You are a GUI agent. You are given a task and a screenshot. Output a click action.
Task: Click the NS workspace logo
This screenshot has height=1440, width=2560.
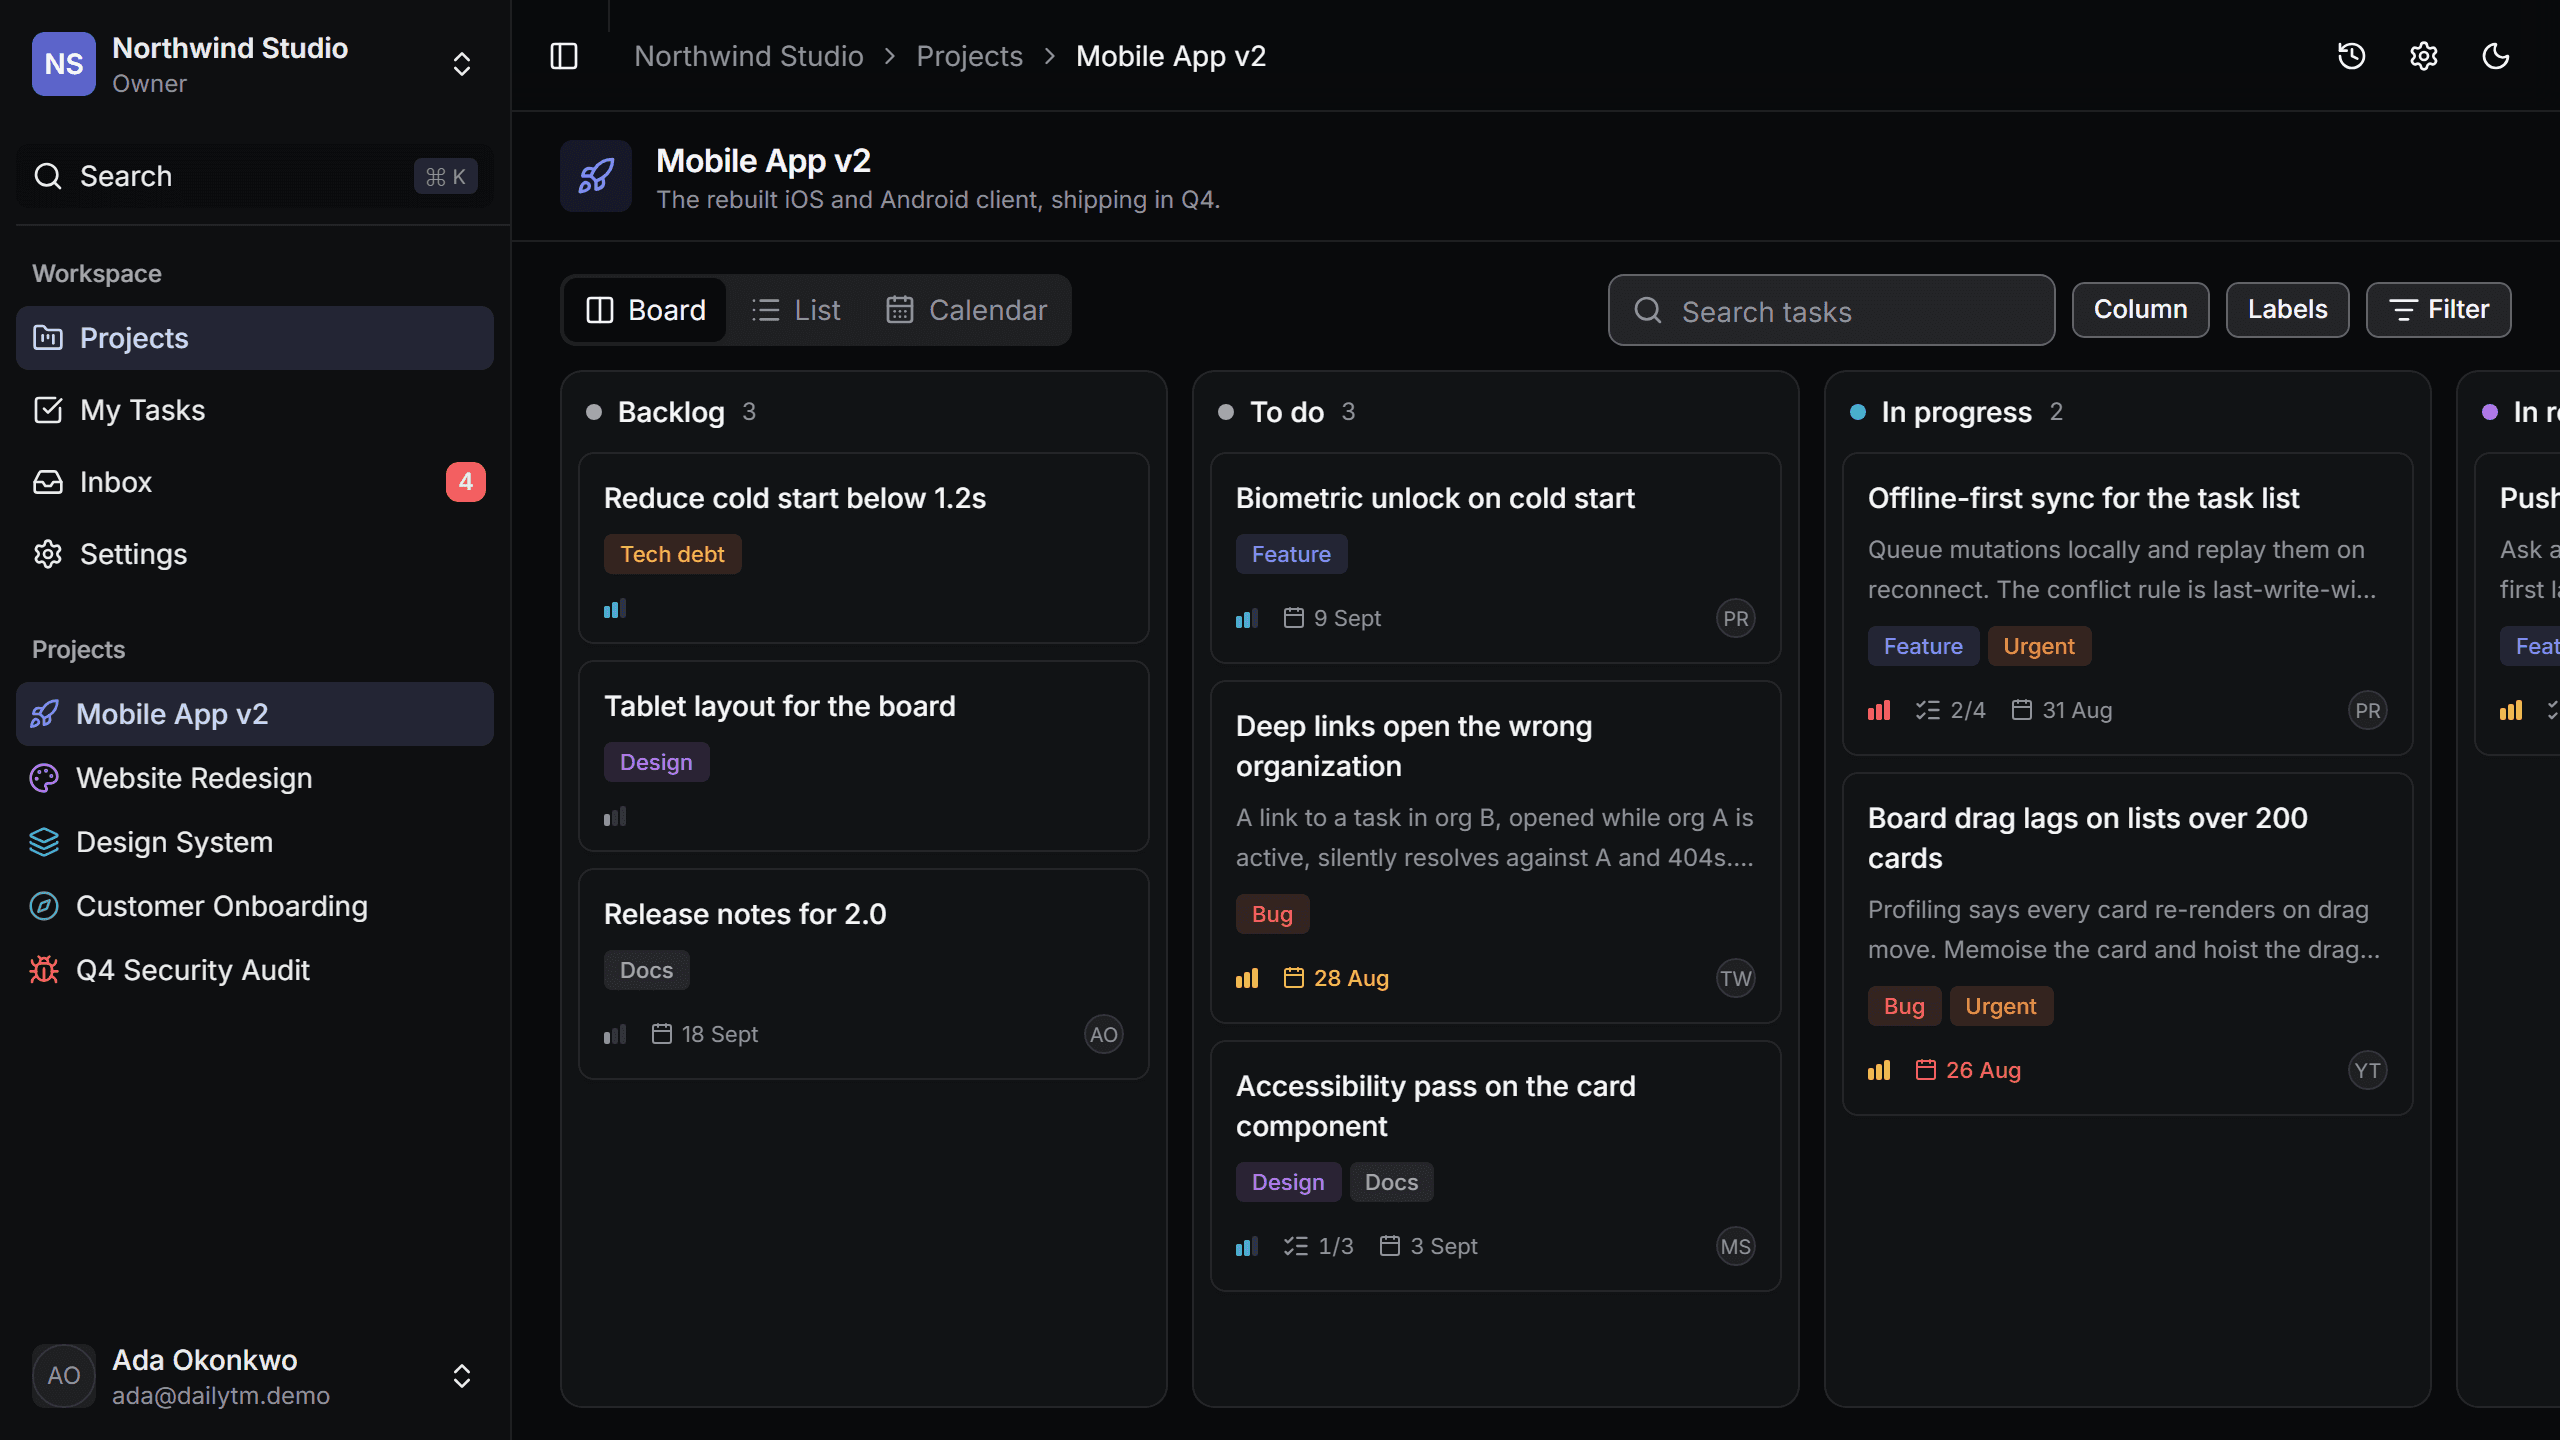(64, 64)
